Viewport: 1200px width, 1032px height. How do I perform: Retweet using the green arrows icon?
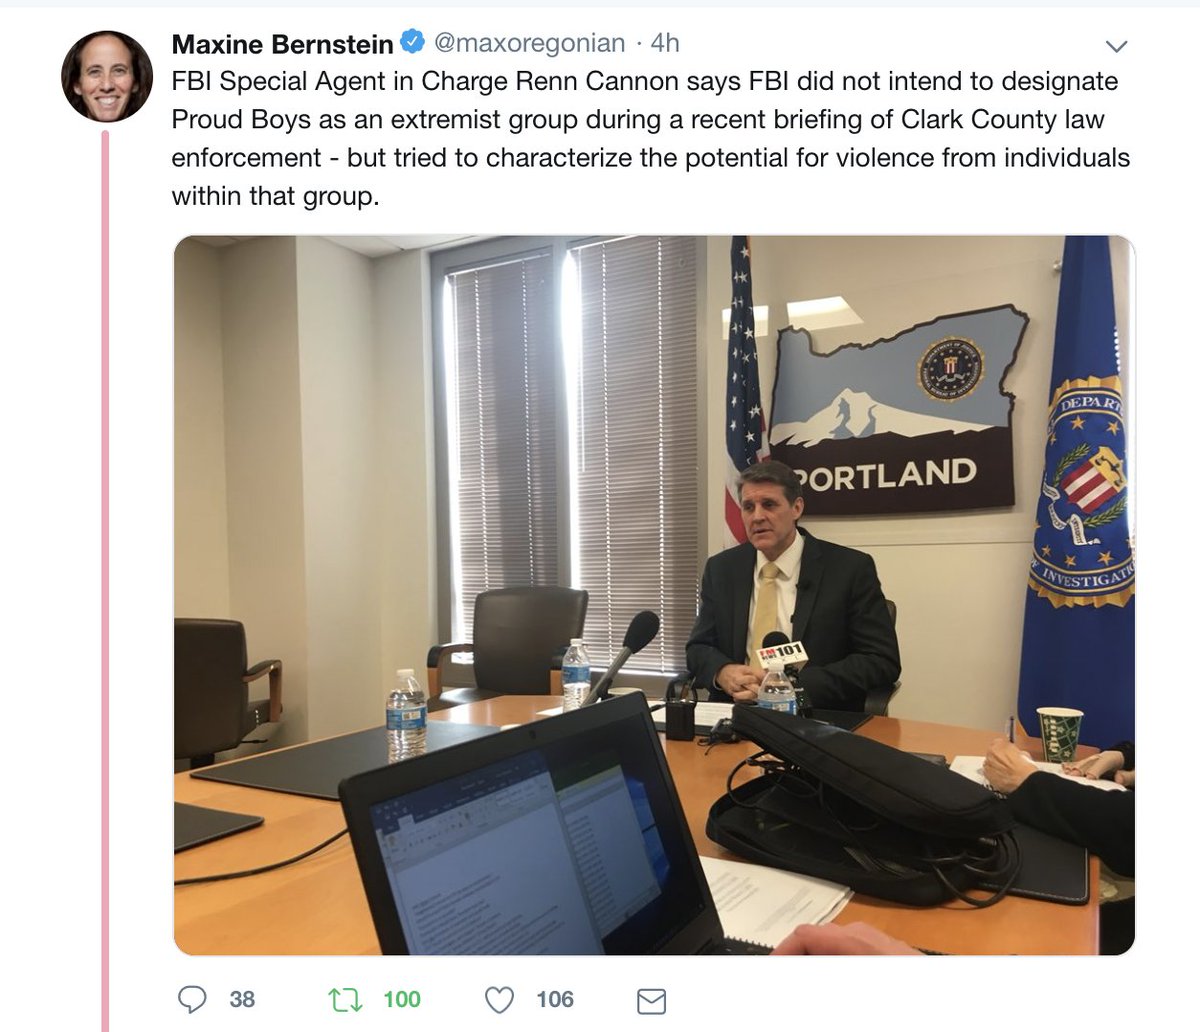(x=346, y=999)
